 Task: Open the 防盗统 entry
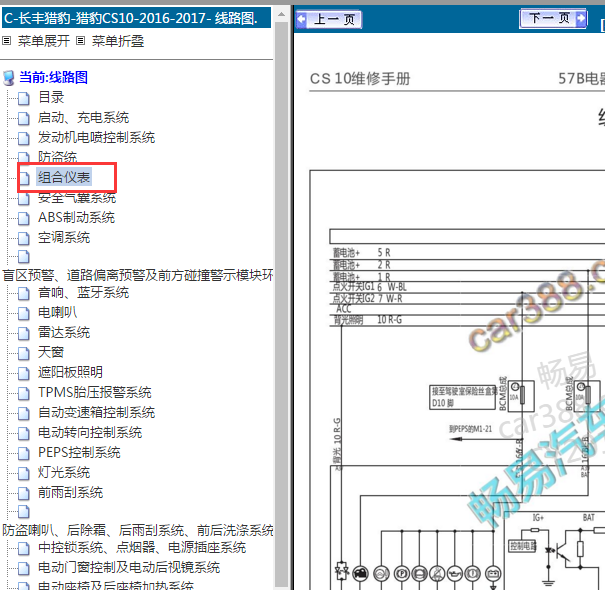pyautogui.click(x=57, y=157)
